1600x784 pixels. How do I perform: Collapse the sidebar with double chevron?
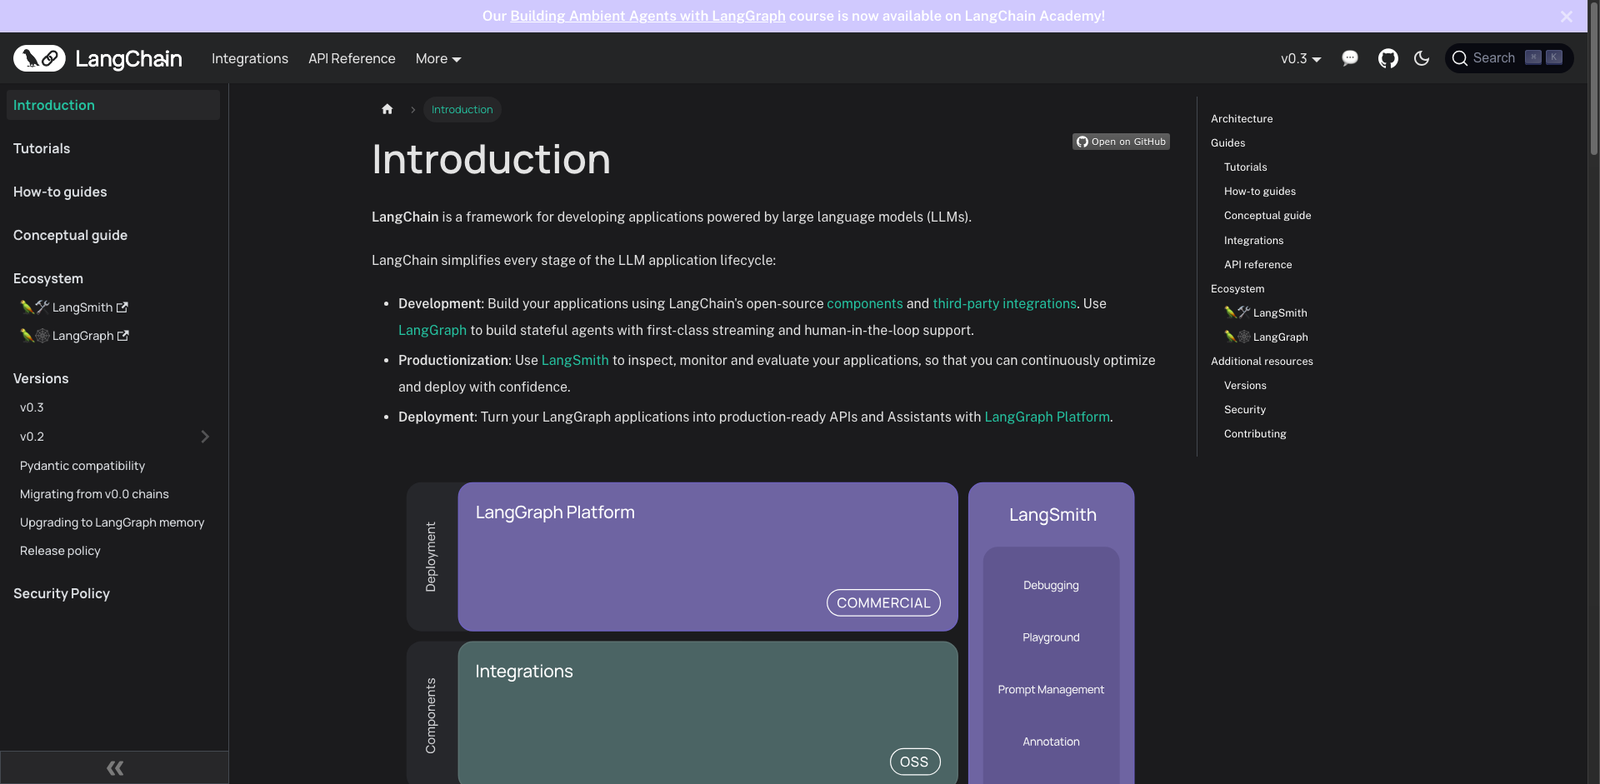pyautogui.click(x=115, y=768)
